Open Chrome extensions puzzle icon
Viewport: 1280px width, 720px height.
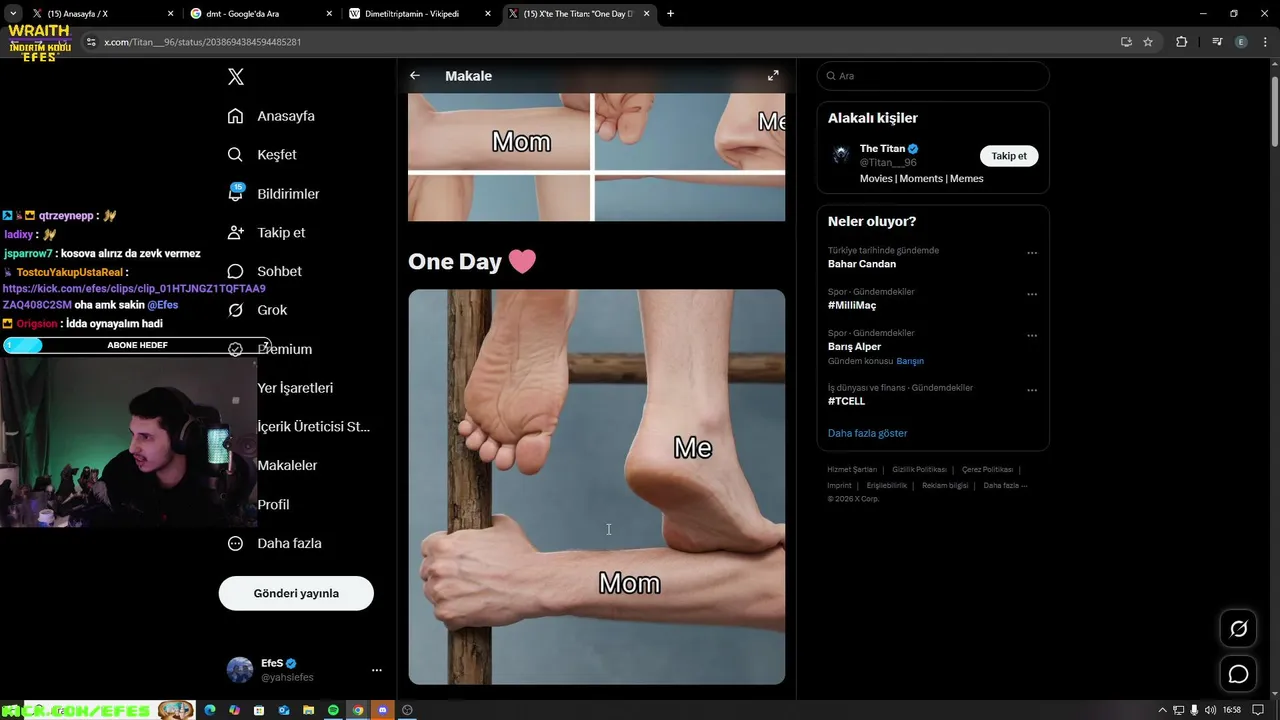coord(1181,42)
